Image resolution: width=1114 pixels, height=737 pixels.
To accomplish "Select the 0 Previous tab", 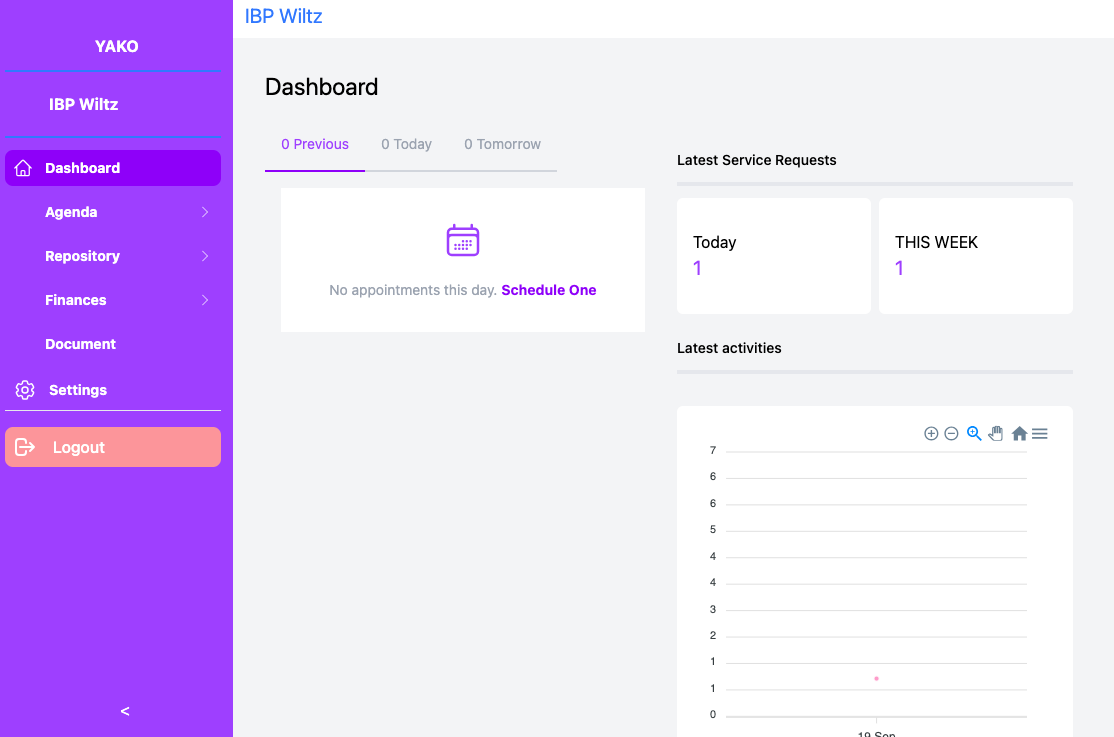I will [x=315, y=144].
